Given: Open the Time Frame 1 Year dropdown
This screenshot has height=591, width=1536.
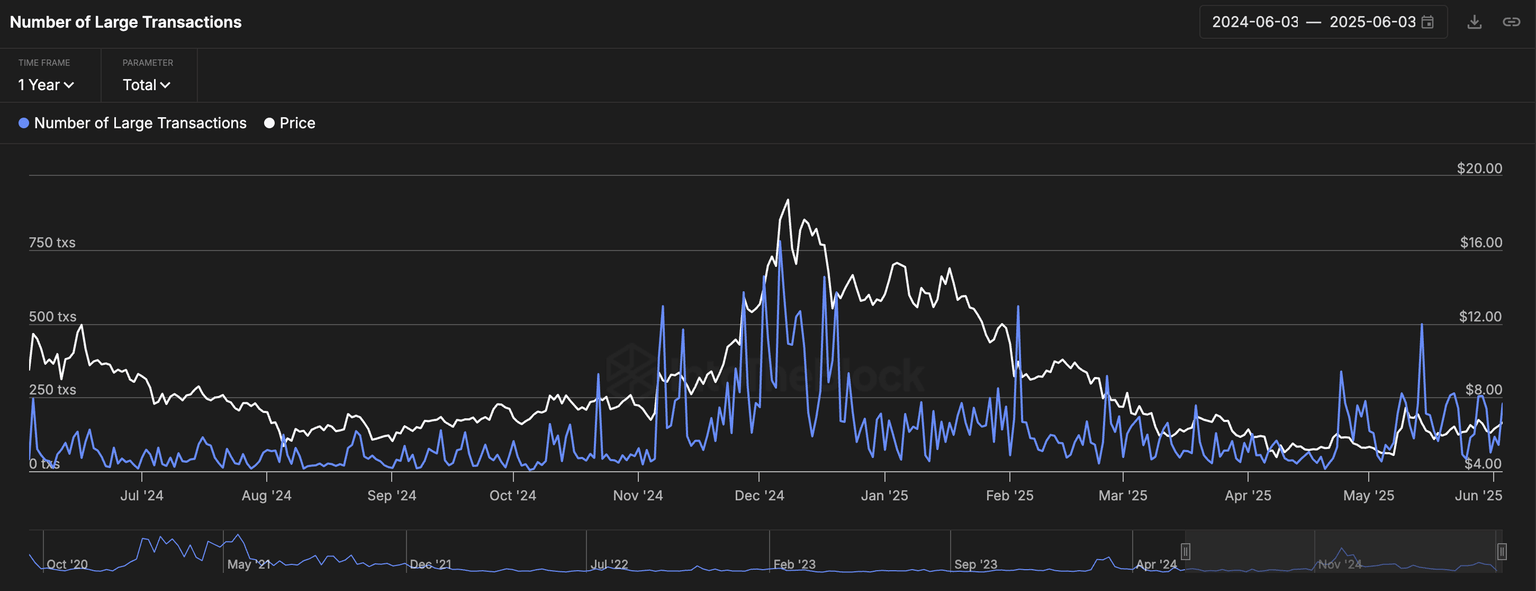Looking at the screenshot, I should (x=45, y=85).
